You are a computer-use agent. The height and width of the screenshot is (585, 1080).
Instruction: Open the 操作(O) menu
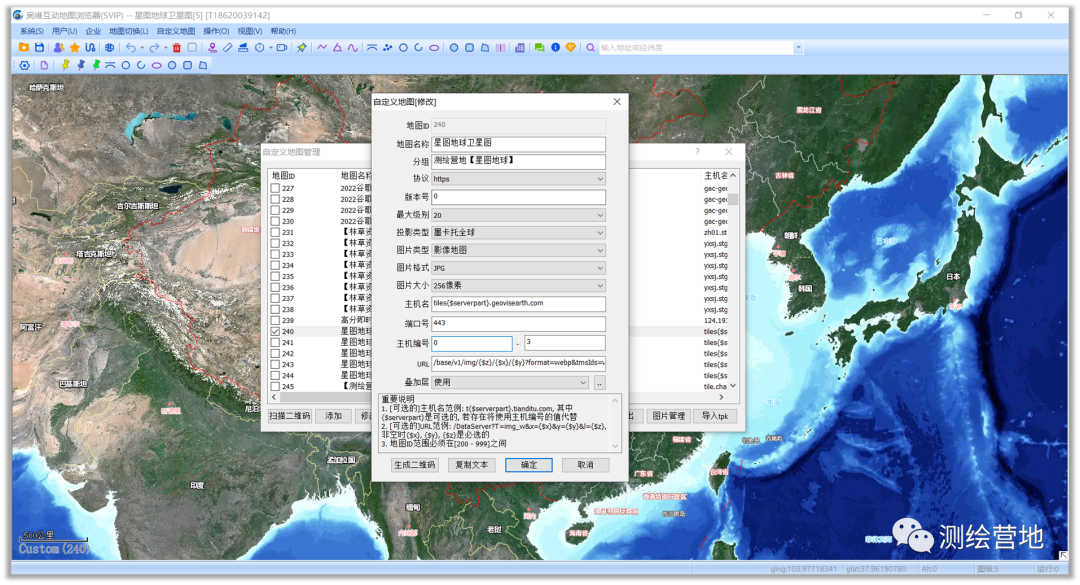click(216, 31)
